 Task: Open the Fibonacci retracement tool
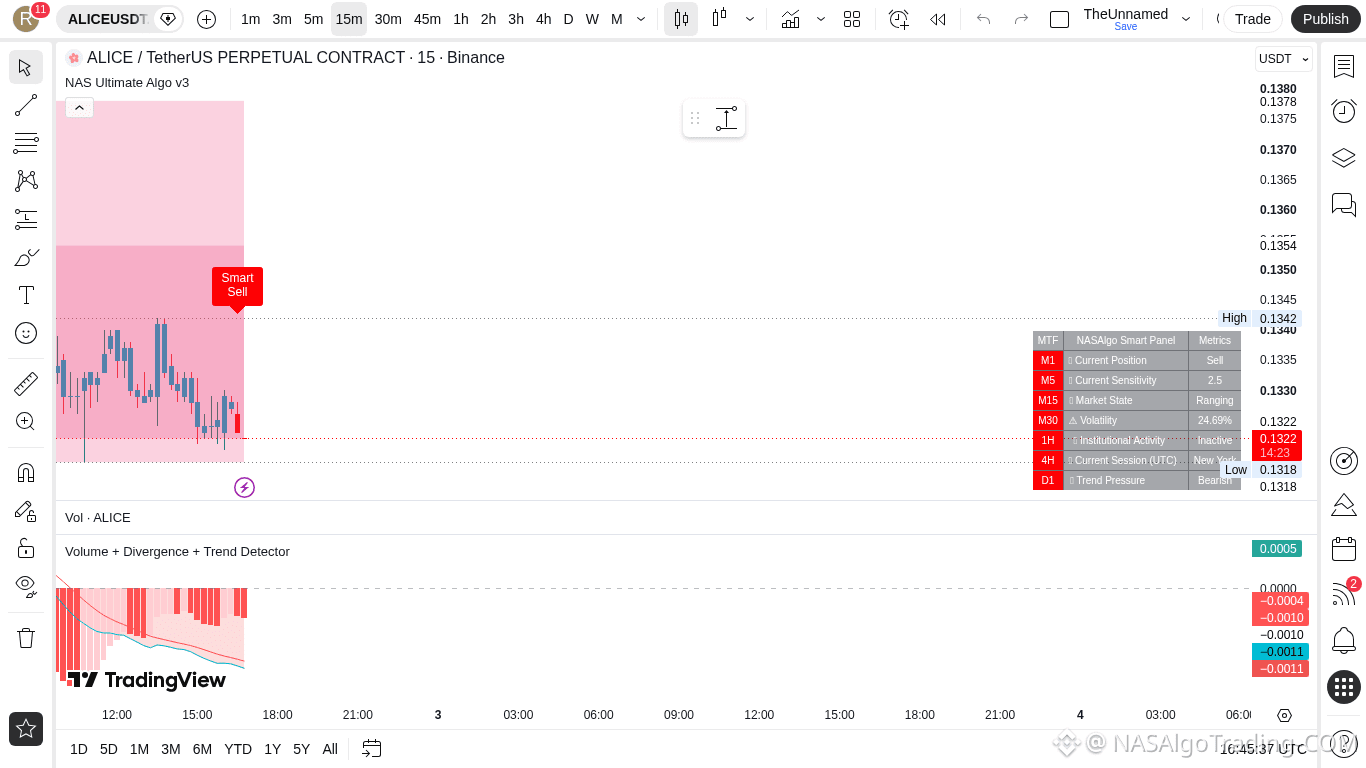(x=26, y=143)
